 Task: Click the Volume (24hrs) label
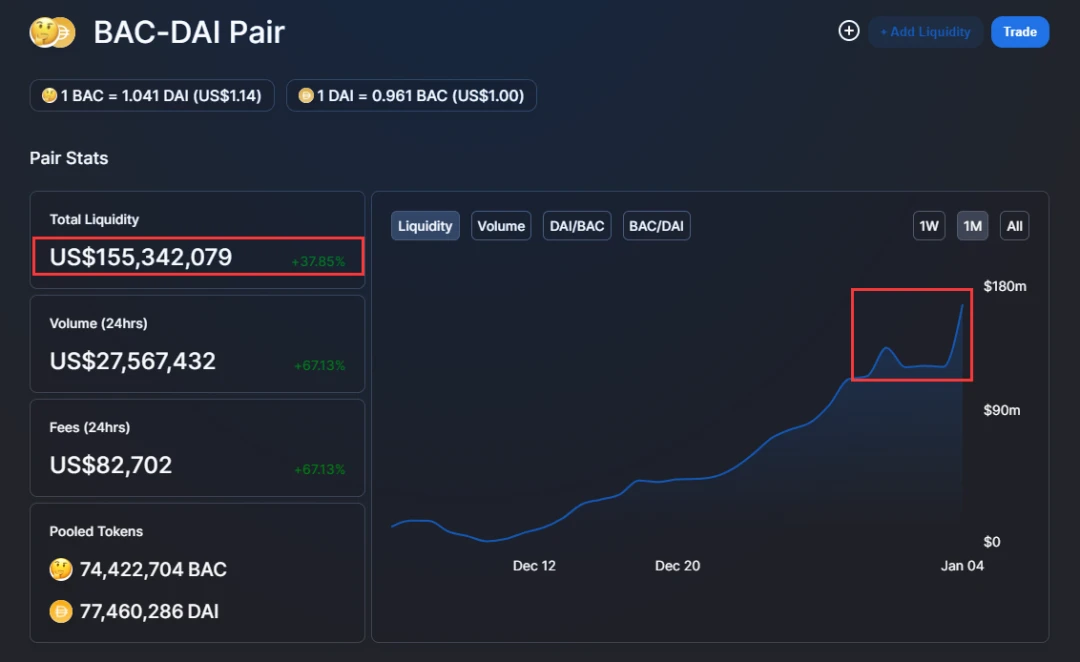(98, 323)
